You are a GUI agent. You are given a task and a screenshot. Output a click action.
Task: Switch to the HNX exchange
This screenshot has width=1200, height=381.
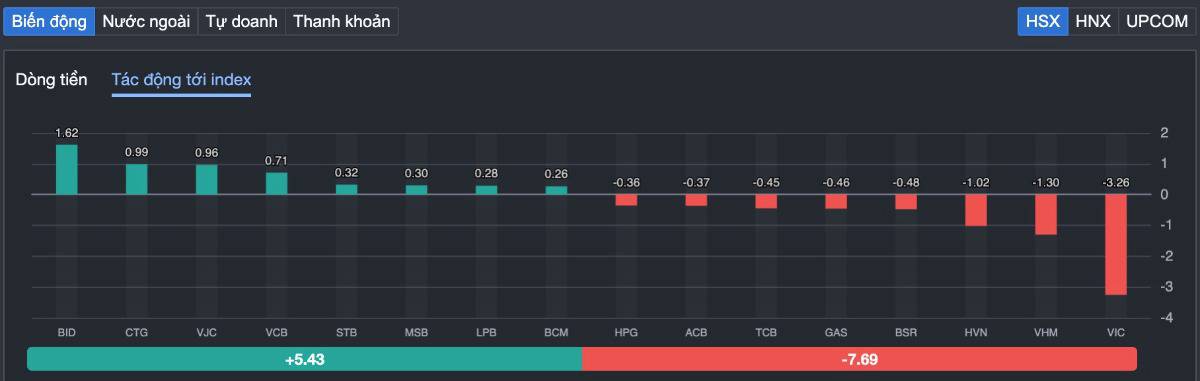pos(1092,21)
